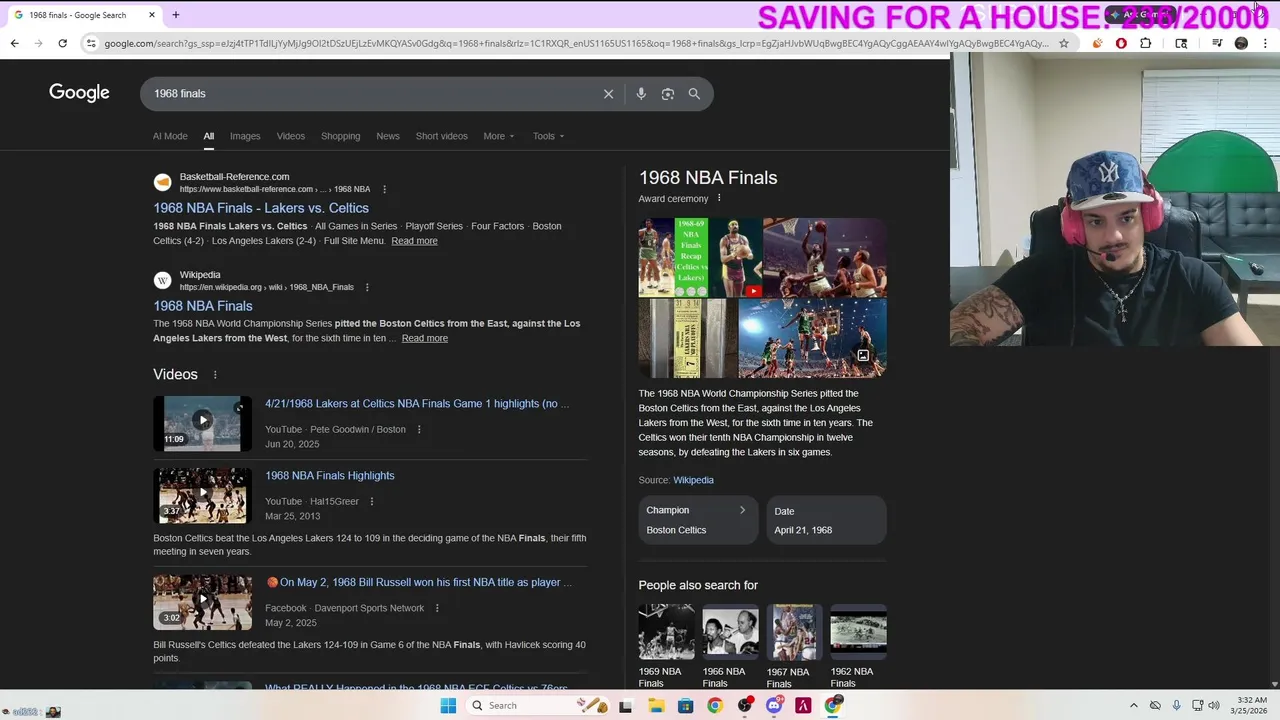Click Read more under Wikipedia snippet
Screen dimensions: 1280x720
[425, 338]
